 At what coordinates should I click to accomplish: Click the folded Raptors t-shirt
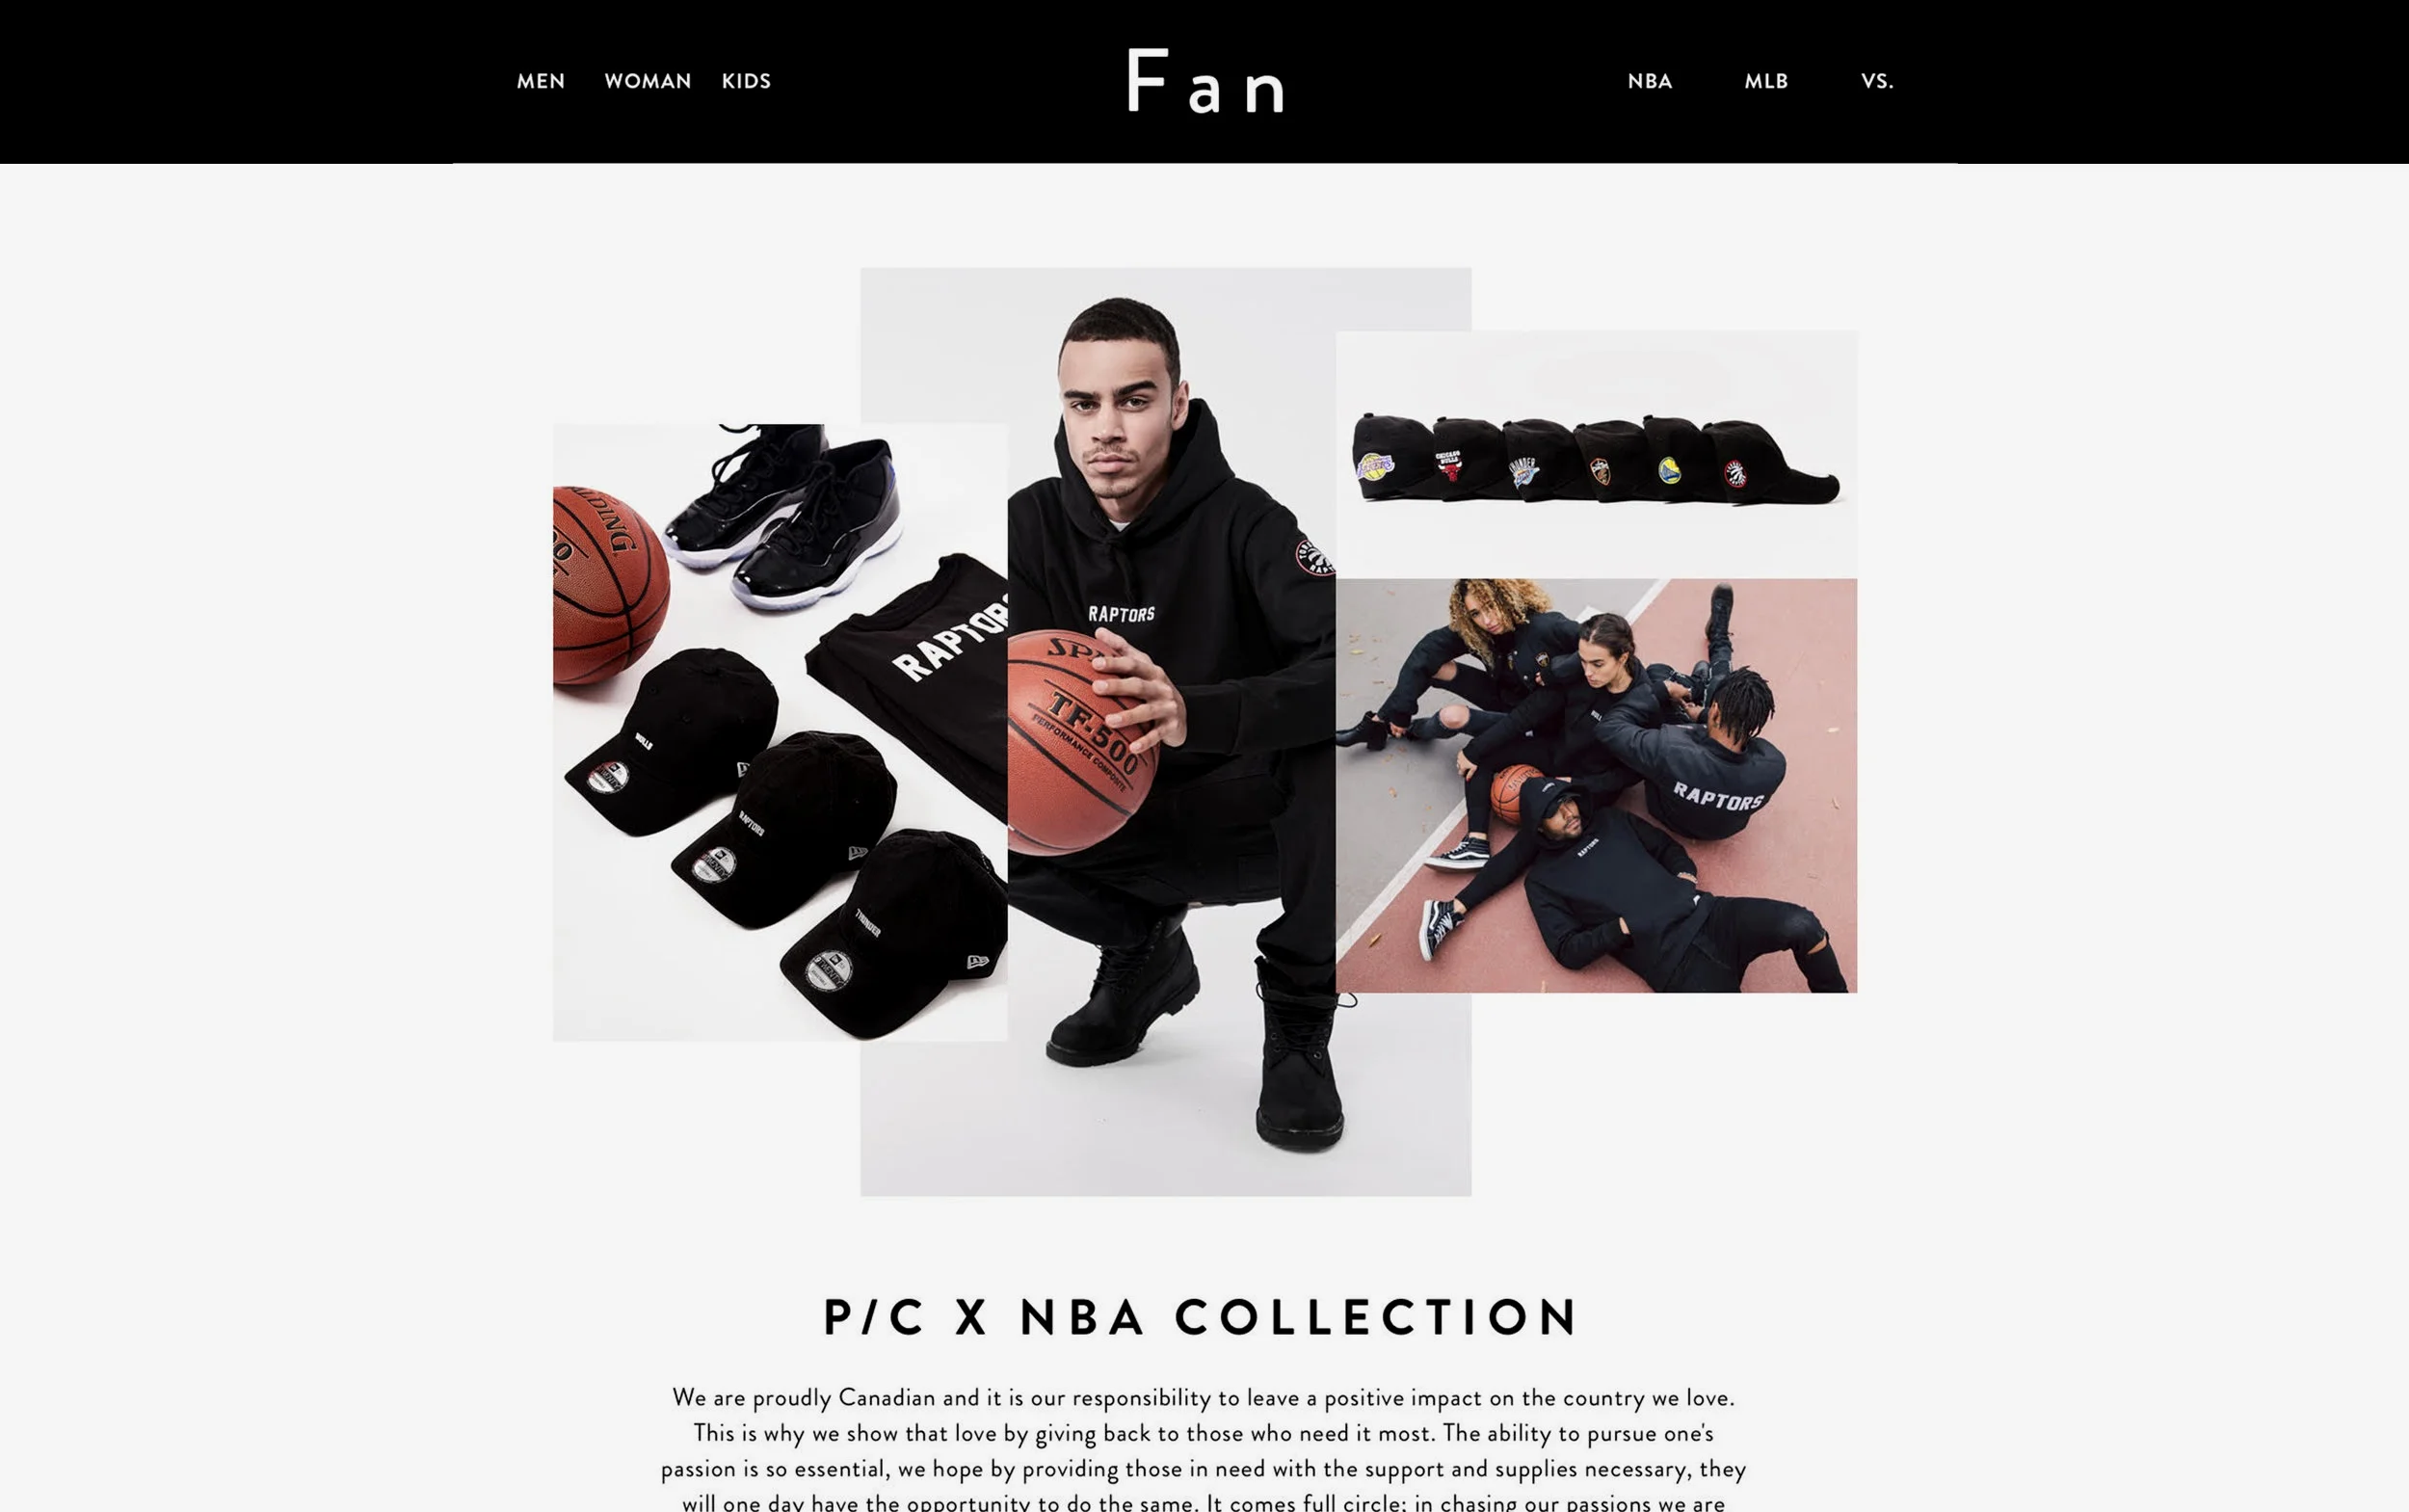[912, 680]
